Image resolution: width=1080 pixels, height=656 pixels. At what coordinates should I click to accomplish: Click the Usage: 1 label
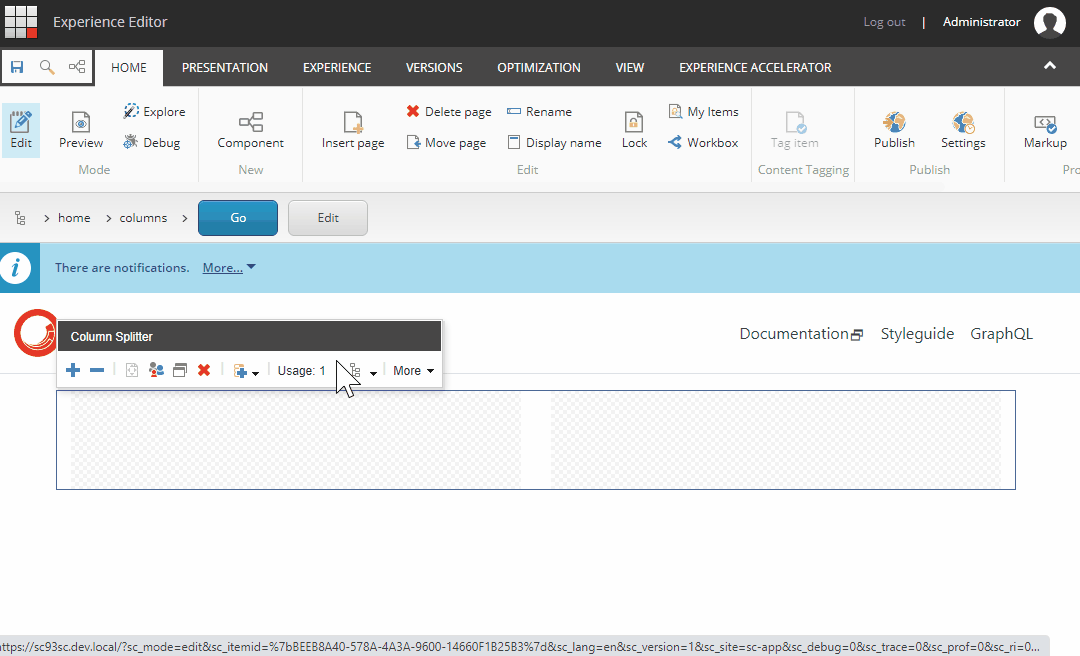301,371
